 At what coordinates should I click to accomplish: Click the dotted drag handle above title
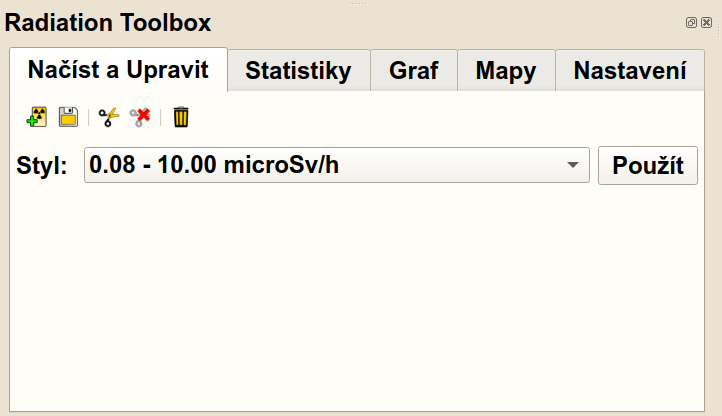pos(360,3)
